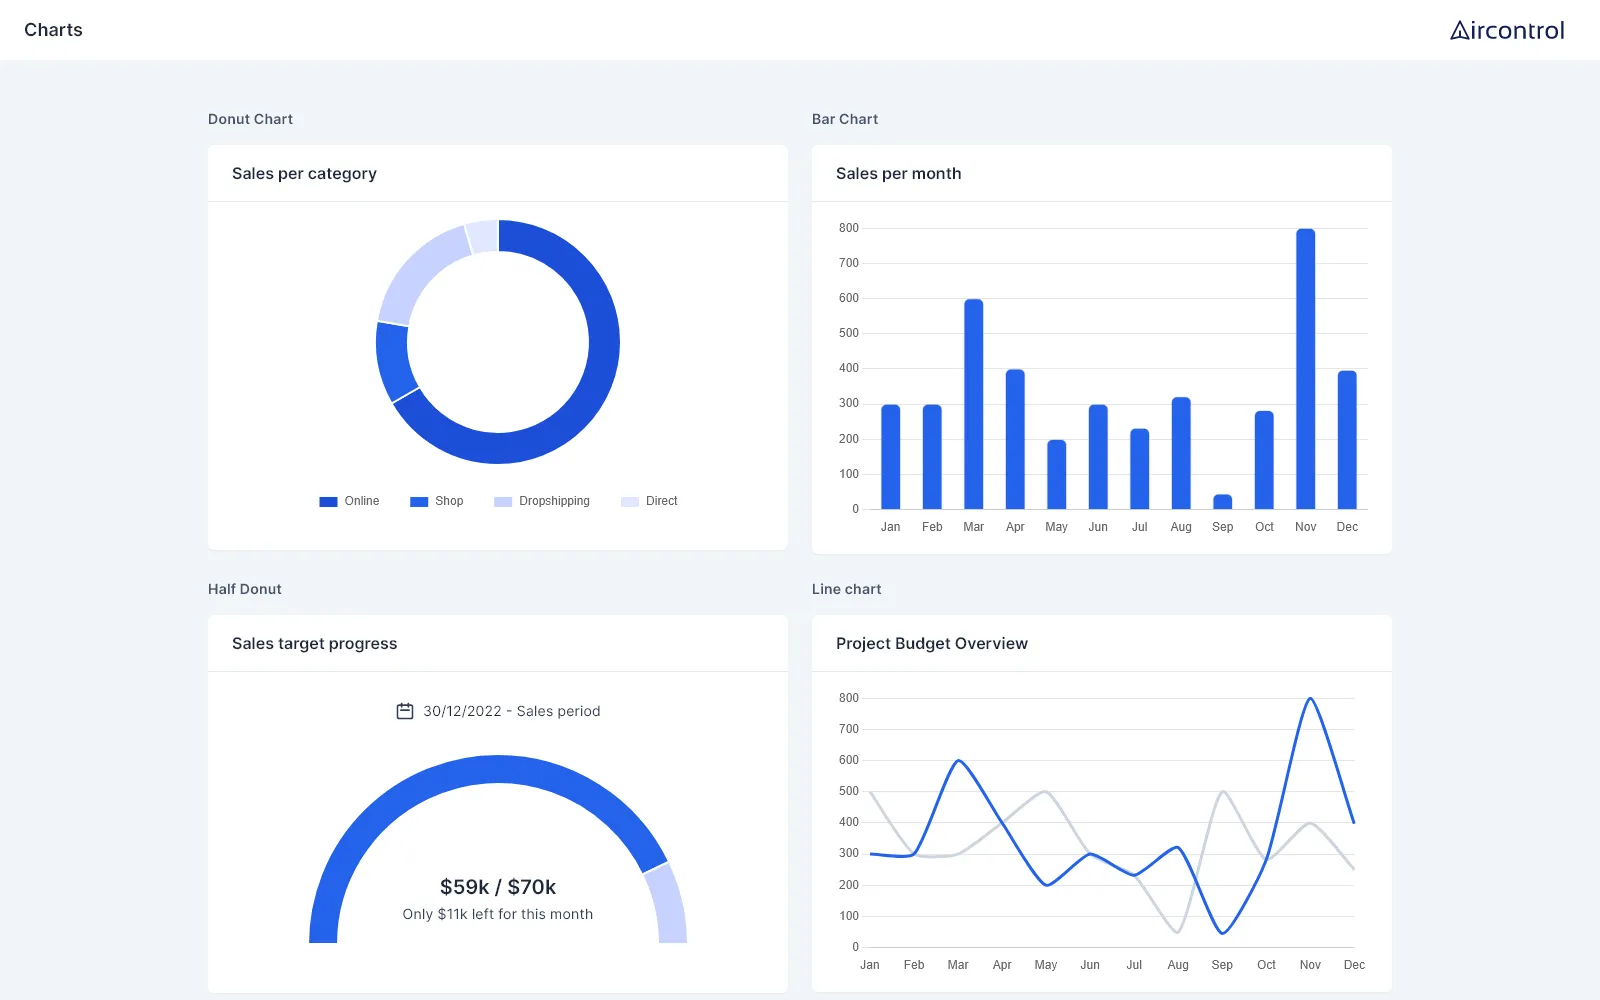Click the Line chart section label

(x=847, y=589)
